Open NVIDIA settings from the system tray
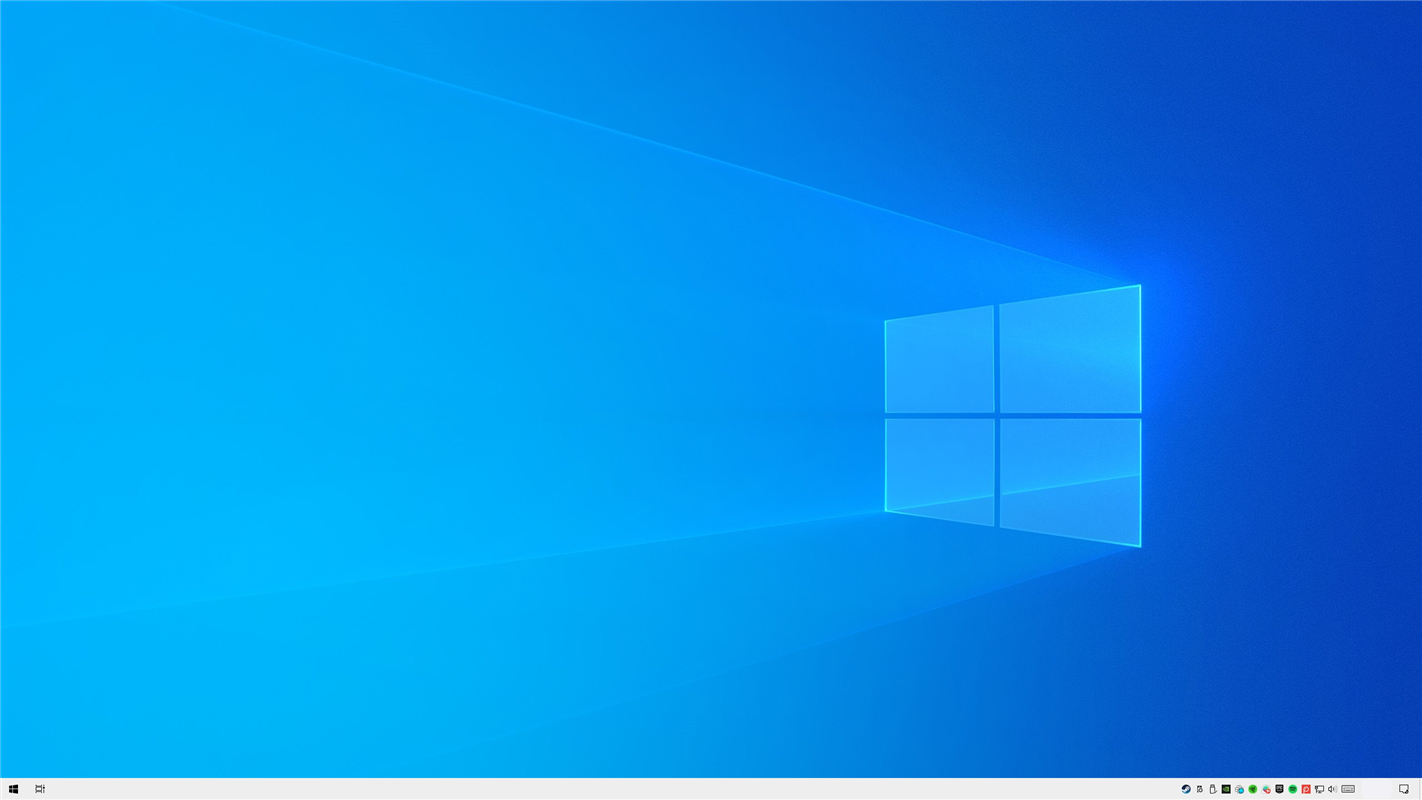This screenshot has height=800, width=1422. pyautogui.click(x=1226, y=789)
